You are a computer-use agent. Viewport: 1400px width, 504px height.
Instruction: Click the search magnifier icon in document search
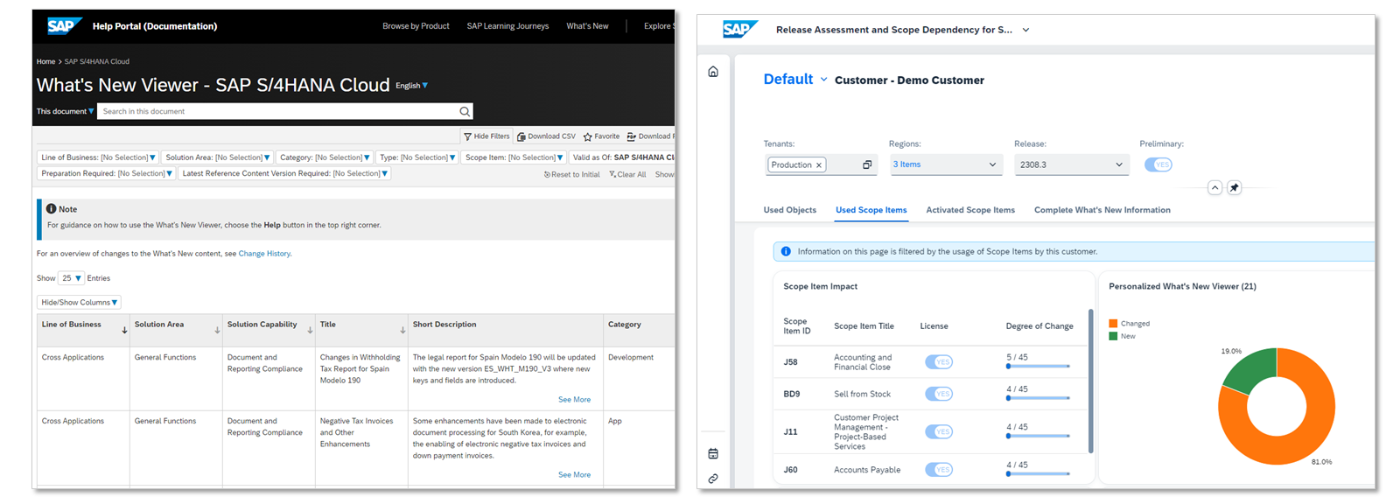point(465,112)
